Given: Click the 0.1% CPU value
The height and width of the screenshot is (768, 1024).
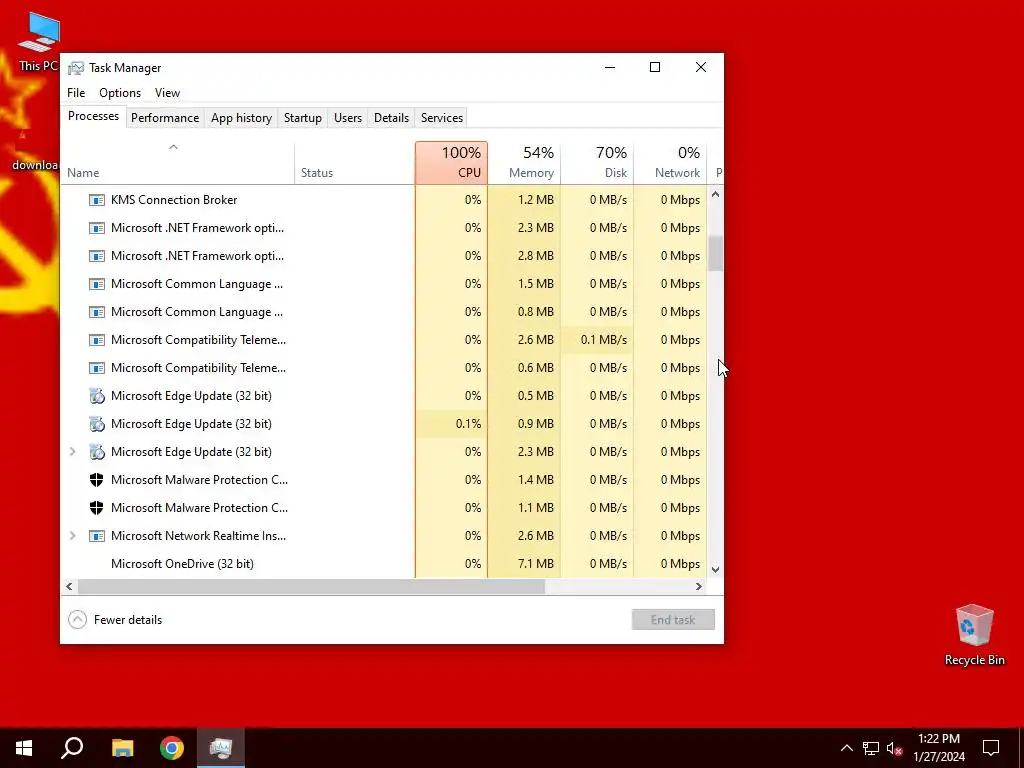Looking at the screenshot, I should click(468, 424).
